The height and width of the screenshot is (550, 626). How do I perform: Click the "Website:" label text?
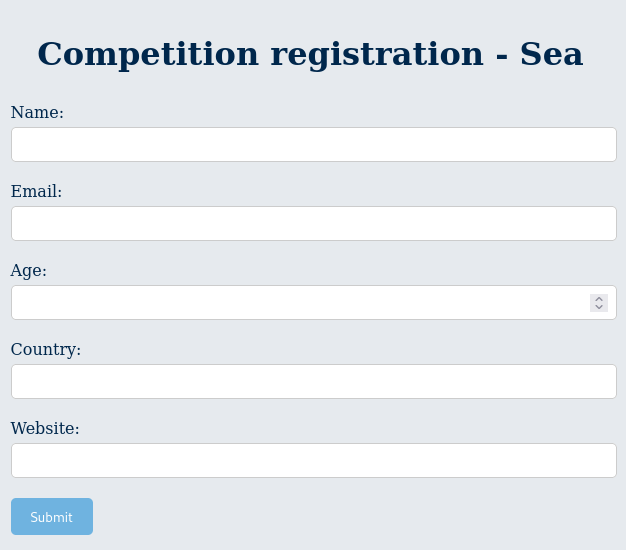pyautogui.click(x=45, y=428)
